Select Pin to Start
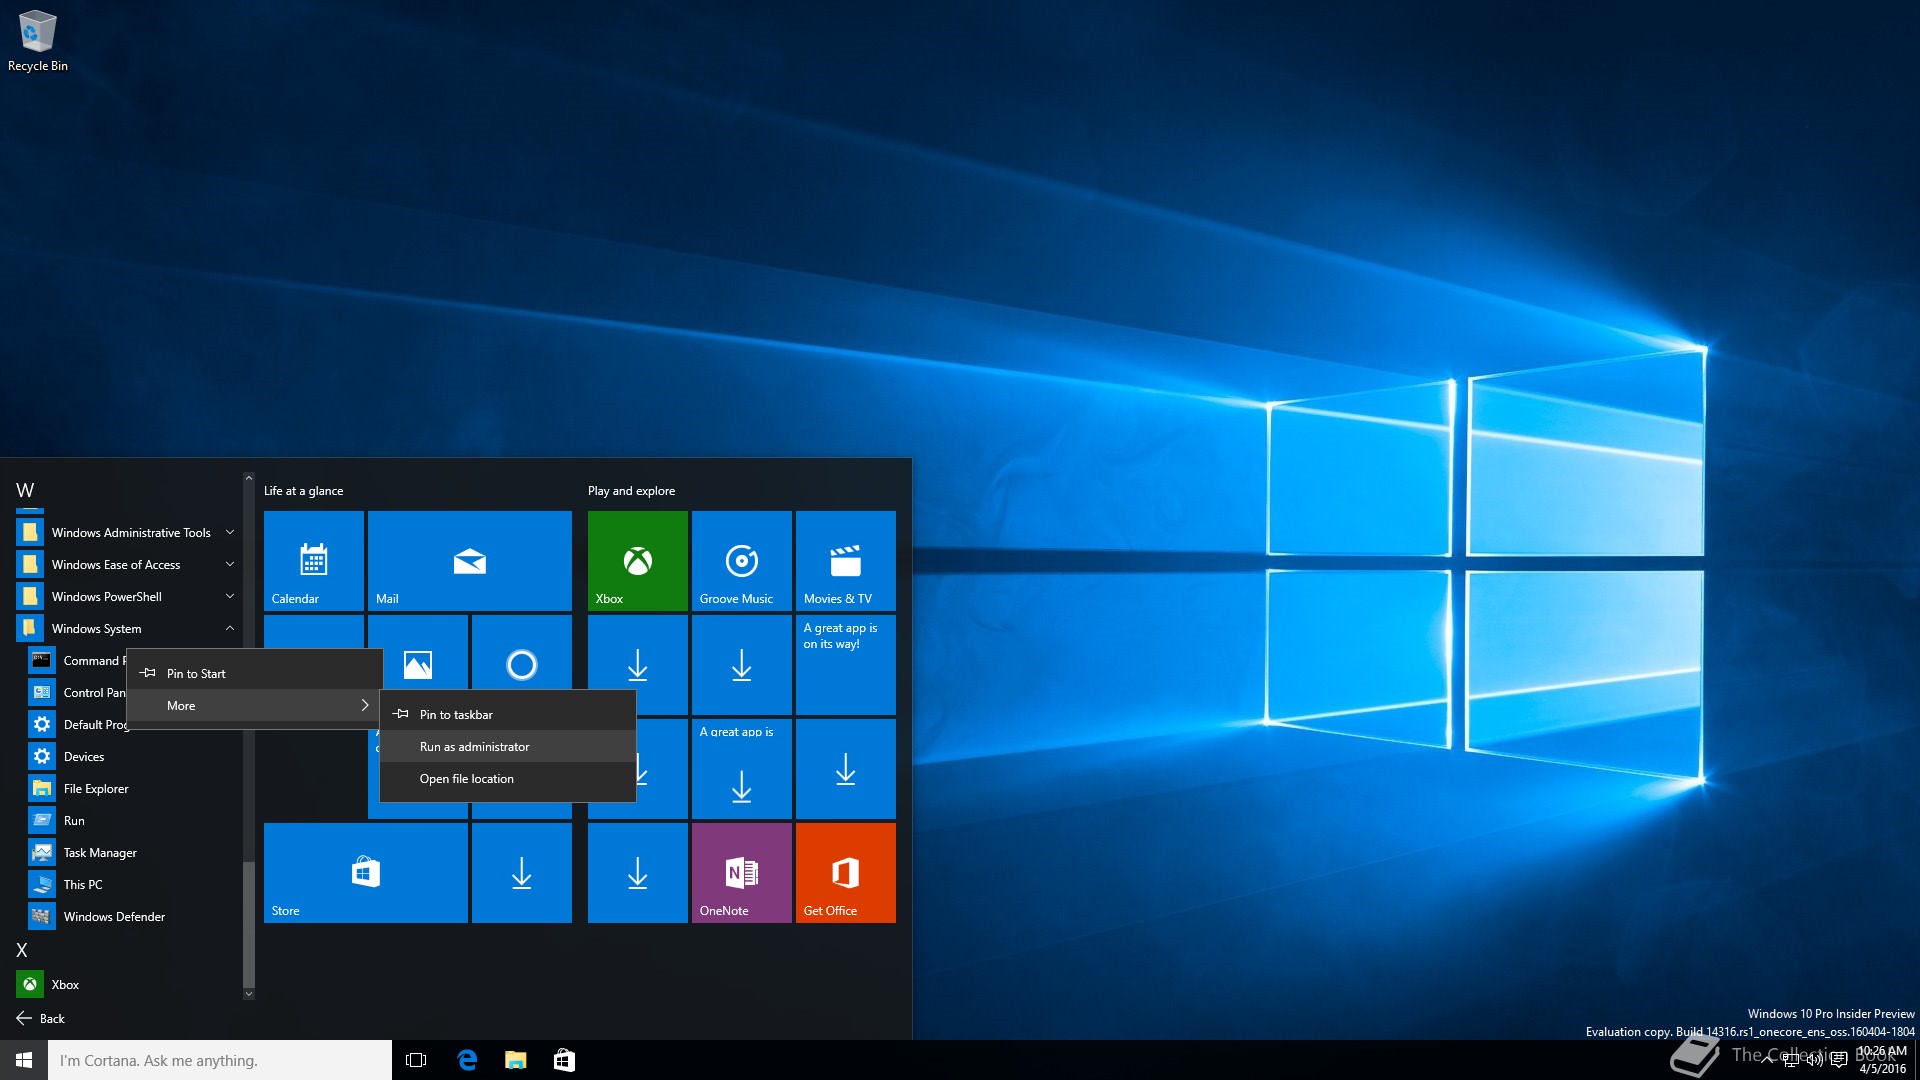Viewport: 1920px width, 1080px height. click(255, 674)
